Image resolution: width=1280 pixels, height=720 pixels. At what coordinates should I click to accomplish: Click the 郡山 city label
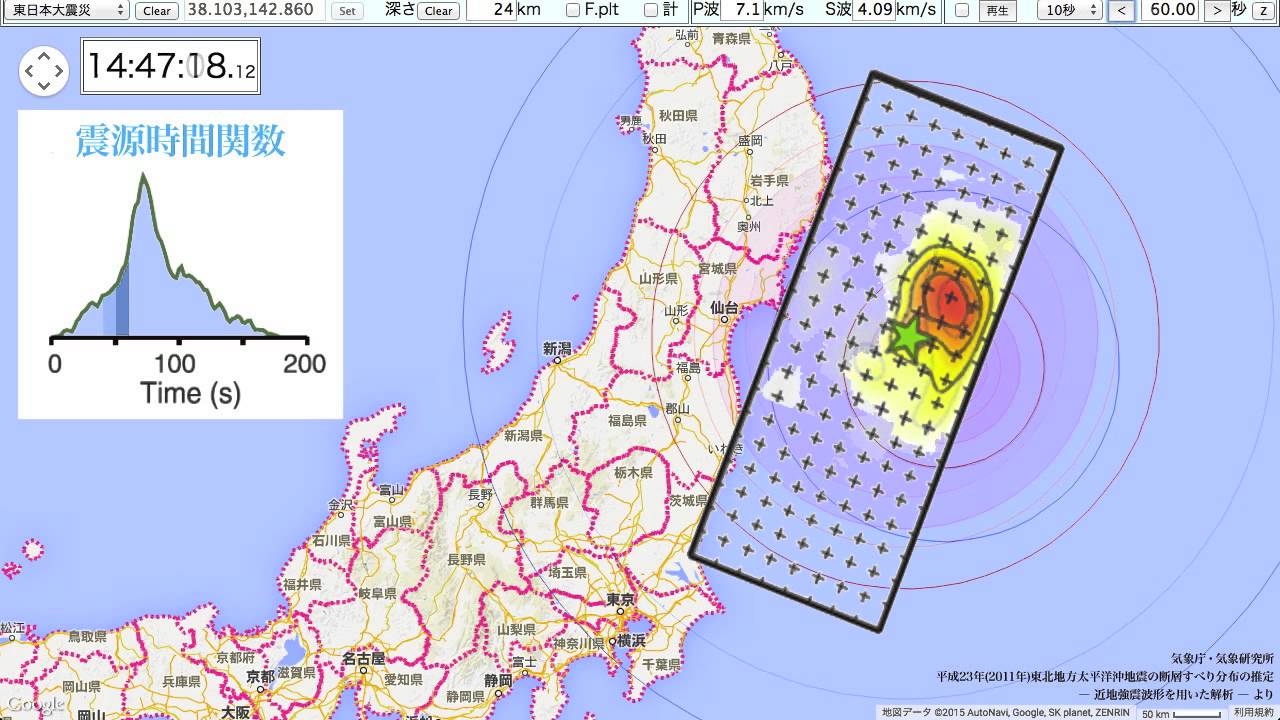(x=677, y=408)
